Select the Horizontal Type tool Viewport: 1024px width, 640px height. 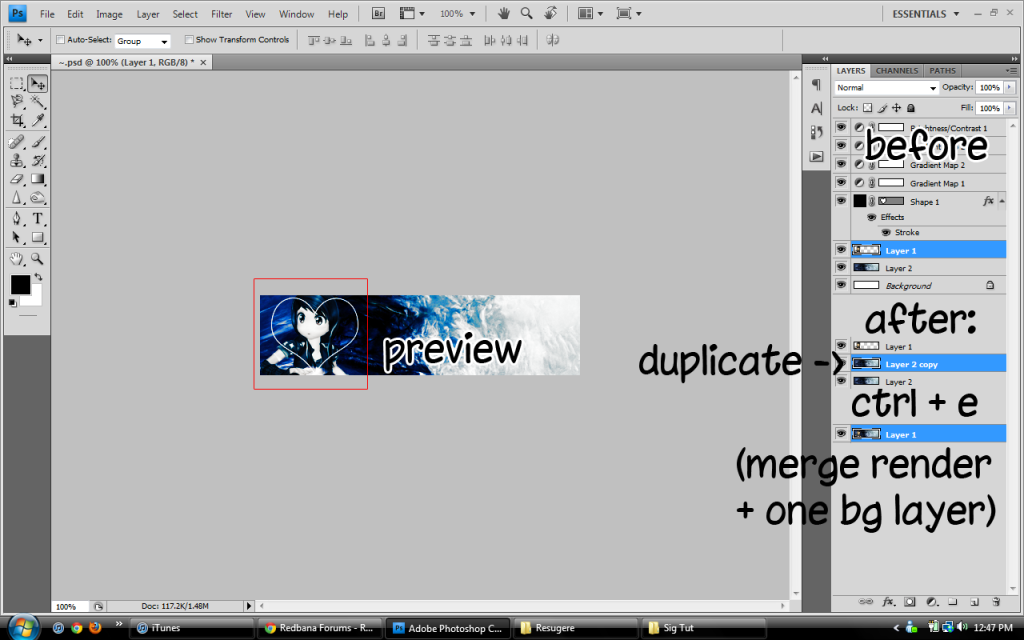coord(37,219)
